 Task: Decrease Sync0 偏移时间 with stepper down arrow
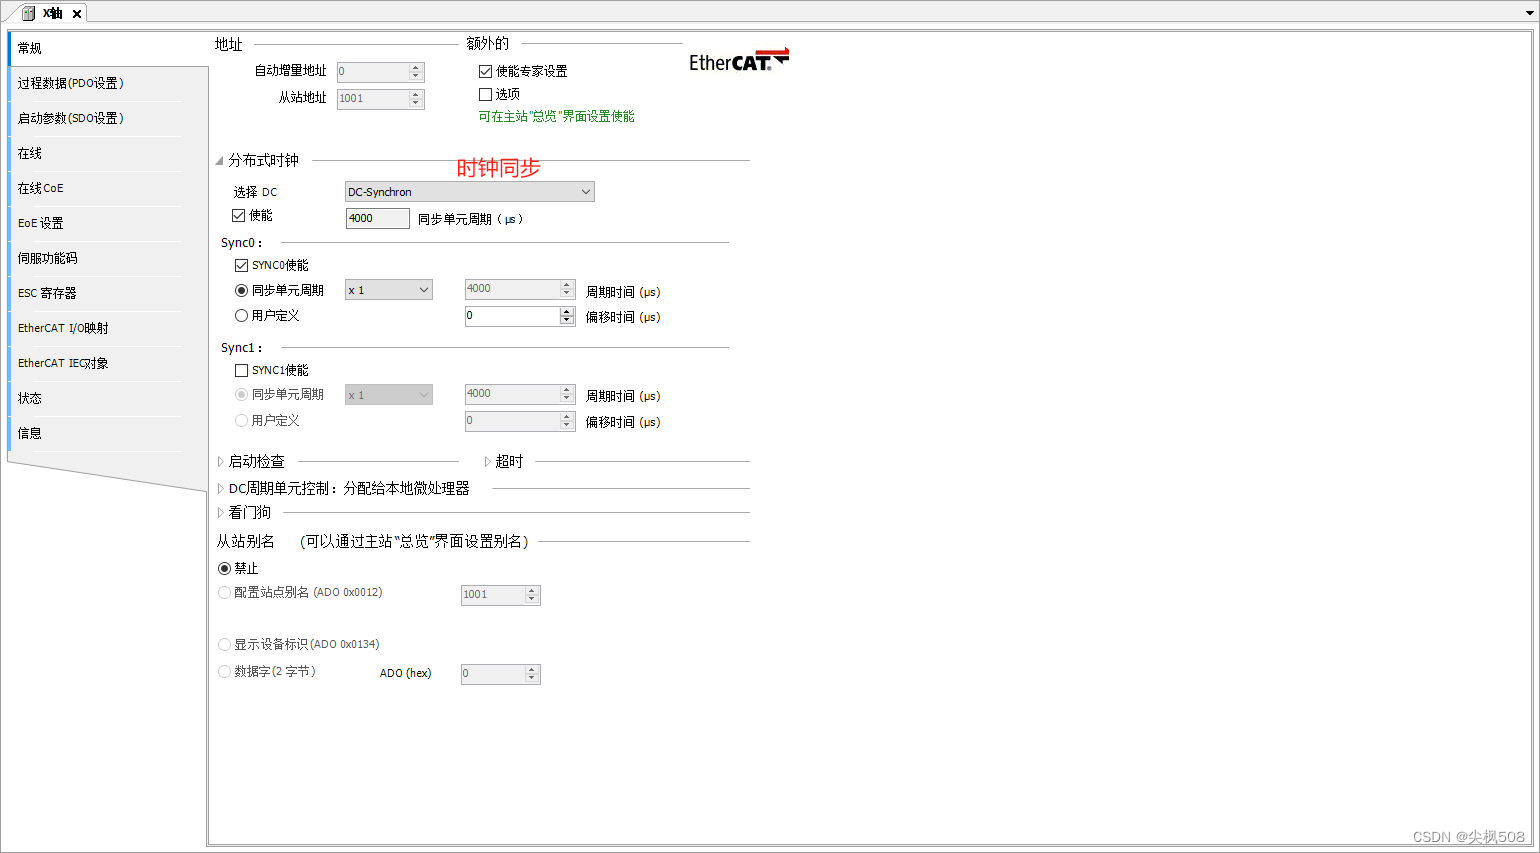[x=567, y=320]
